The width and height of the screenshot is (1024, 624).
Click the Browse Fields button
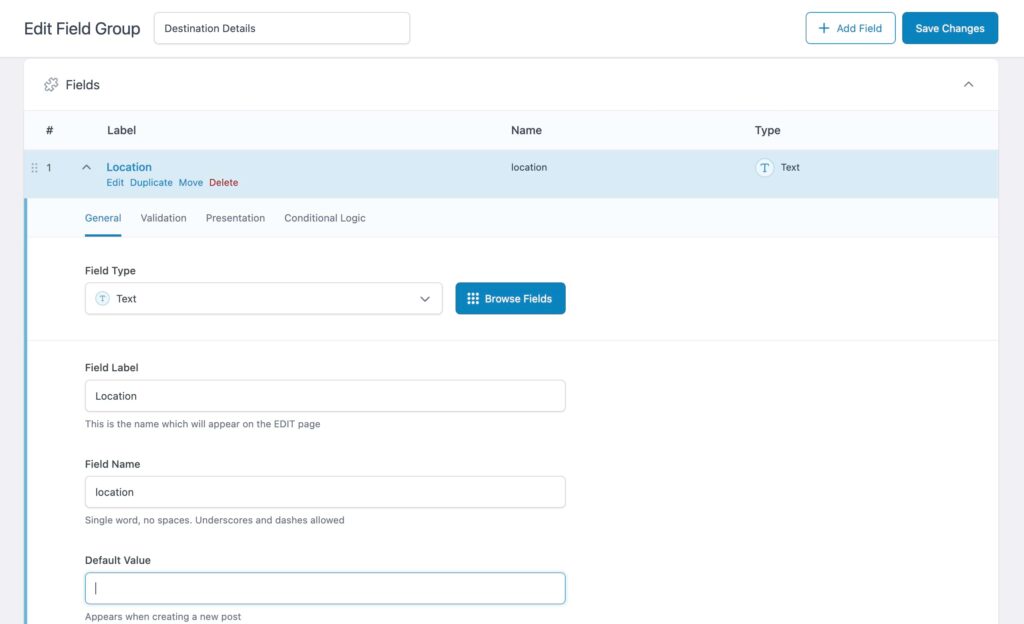(510, 298)
